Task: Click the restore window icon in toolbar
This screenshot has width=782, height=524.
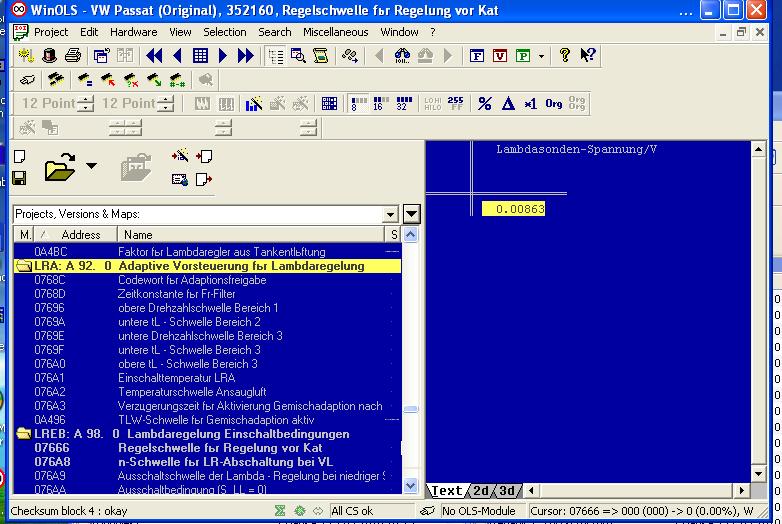Action: pos(101,55)
